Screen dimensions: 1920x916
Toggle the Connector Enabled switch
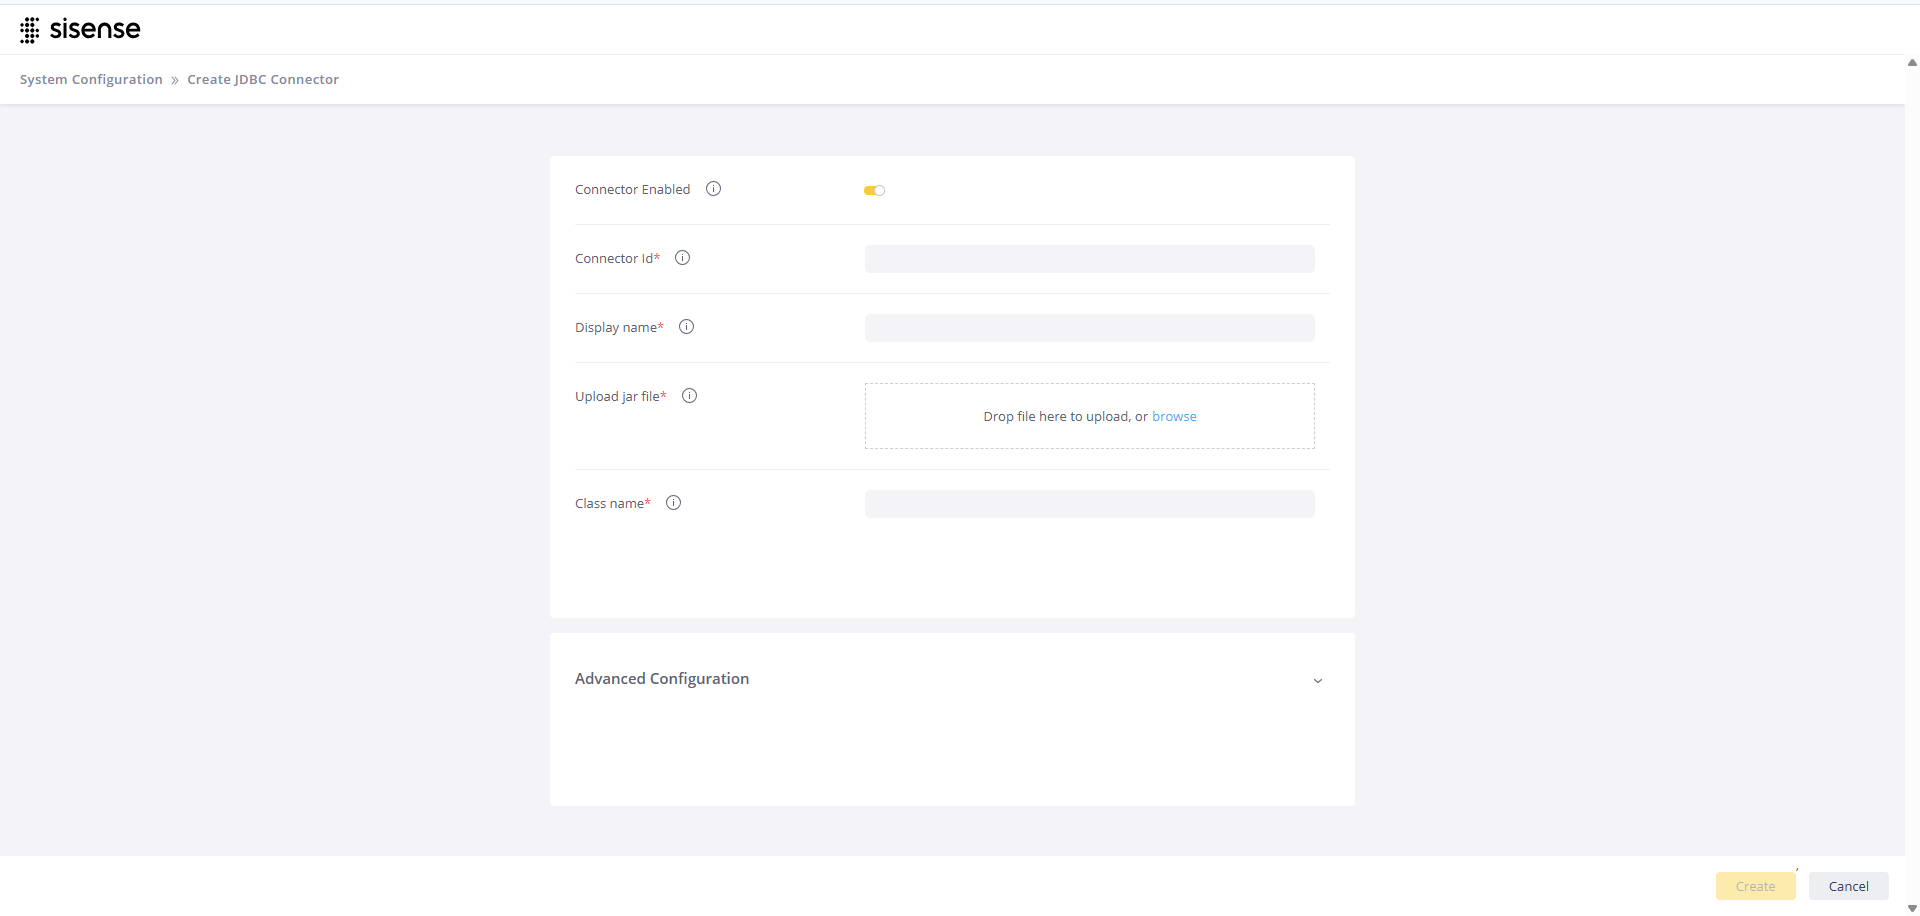(874, 190)
